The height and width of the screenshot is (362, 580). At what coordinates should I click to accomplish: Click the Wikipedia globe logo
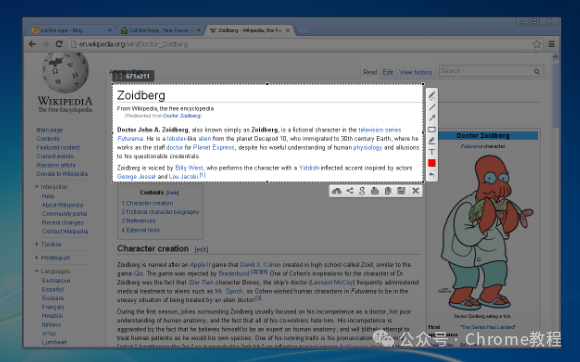click(x=65, y=72)
